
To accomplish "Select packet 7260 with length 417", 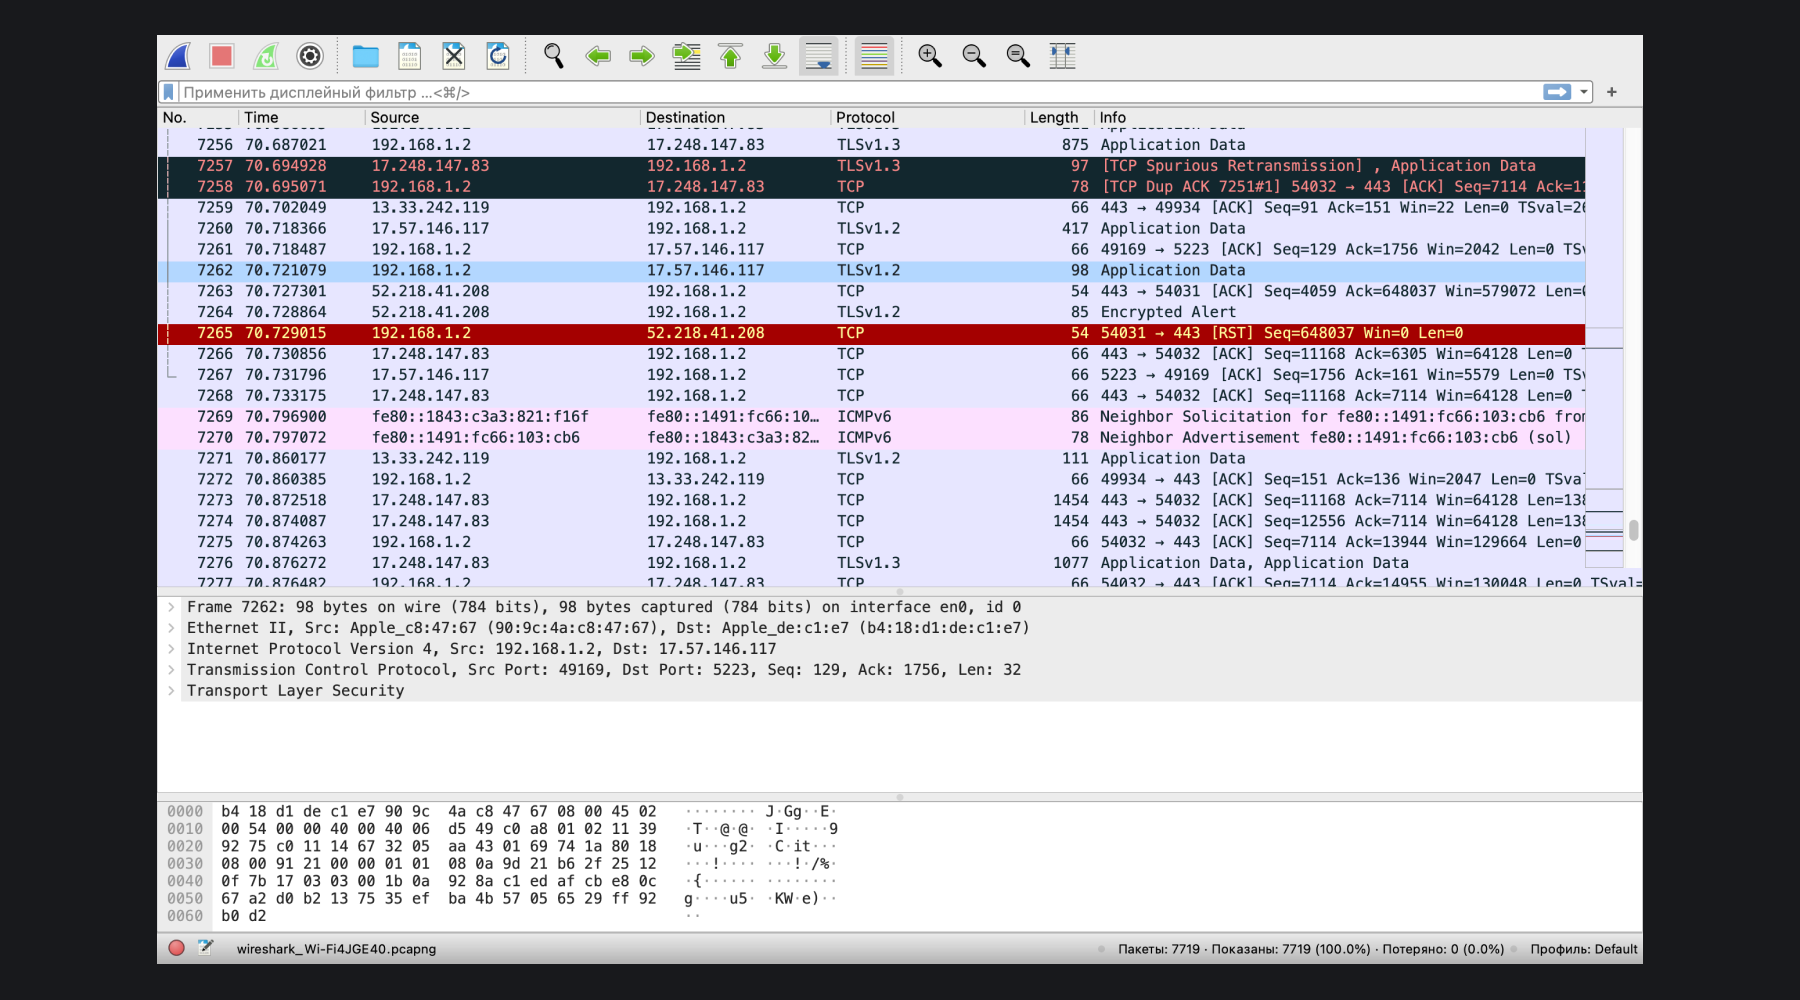I will click(x=871, y=229).
